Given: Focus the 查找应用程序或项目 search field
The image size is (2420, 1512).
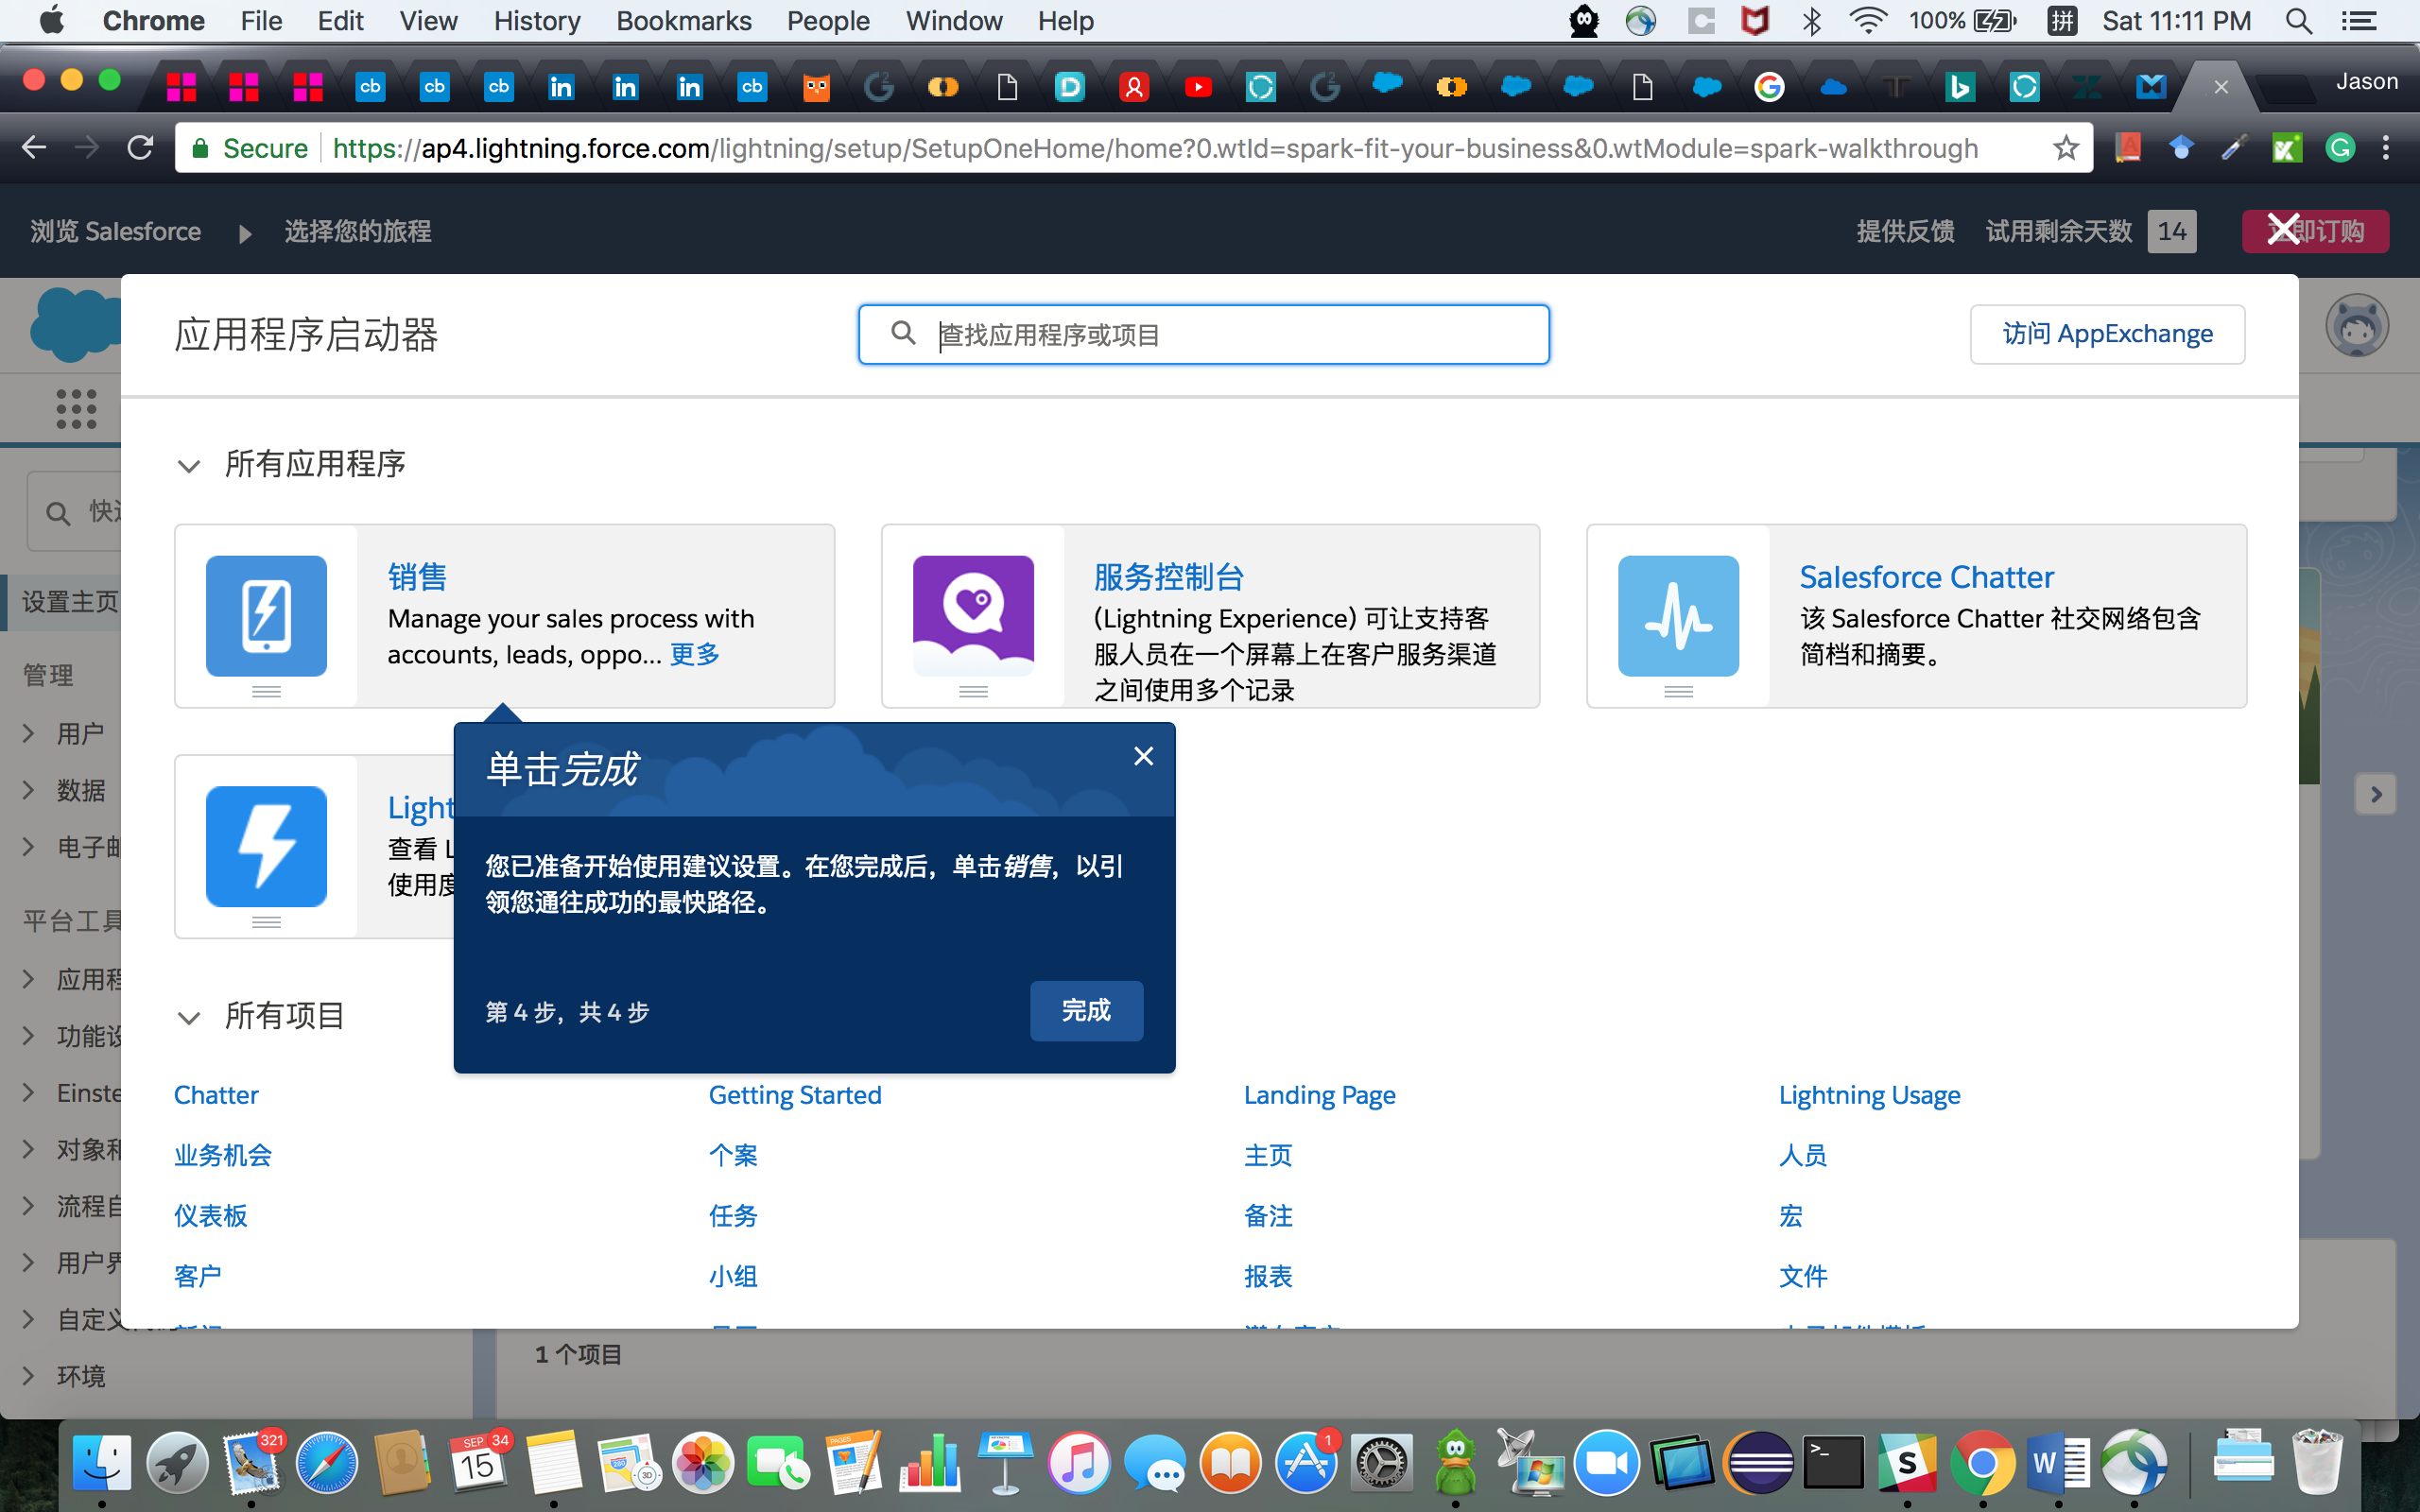Looking at the screenshot, I should pos(1204,334).
